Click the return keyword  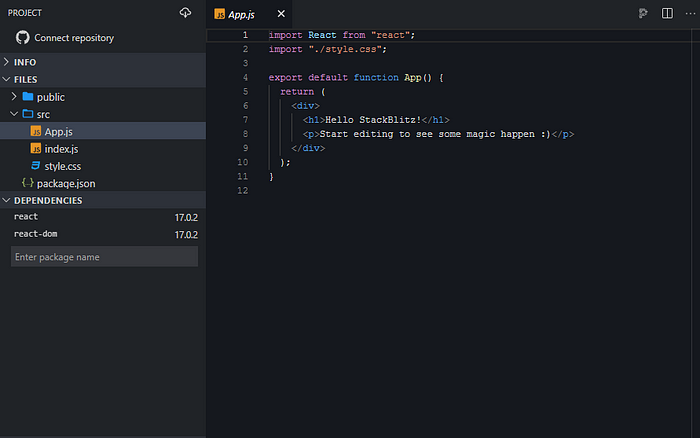tap(297, 92)
